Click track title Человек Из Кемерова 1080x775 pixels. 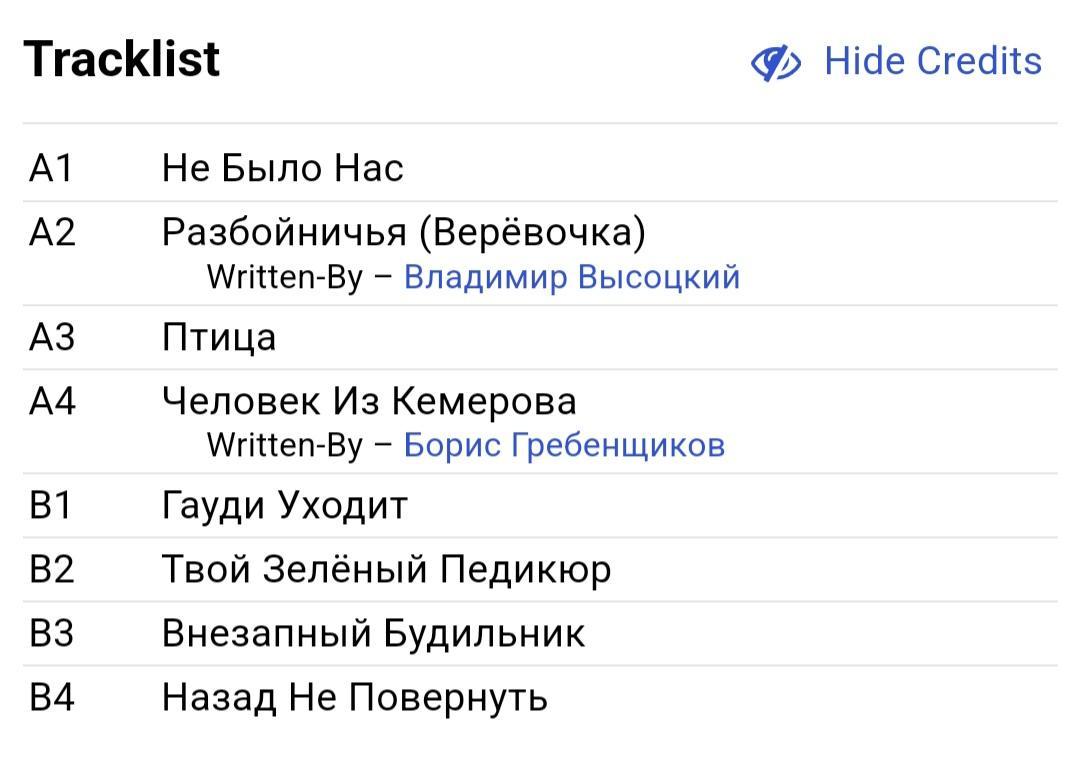point(369,401)
